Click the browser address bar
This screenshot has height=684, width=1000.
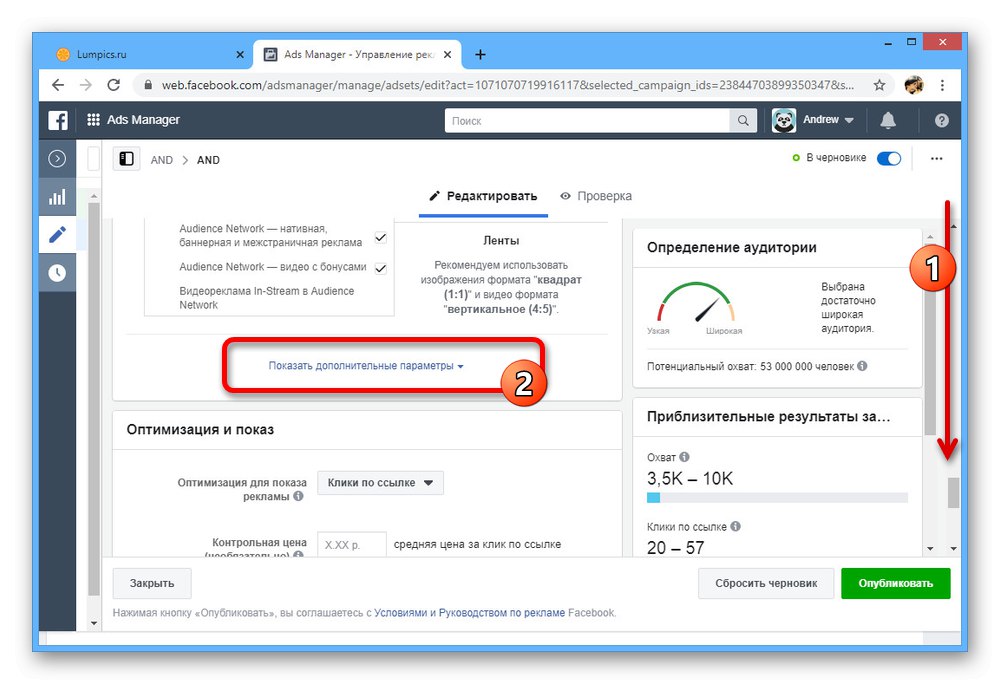pyautogui.click(x=507, y=85)
